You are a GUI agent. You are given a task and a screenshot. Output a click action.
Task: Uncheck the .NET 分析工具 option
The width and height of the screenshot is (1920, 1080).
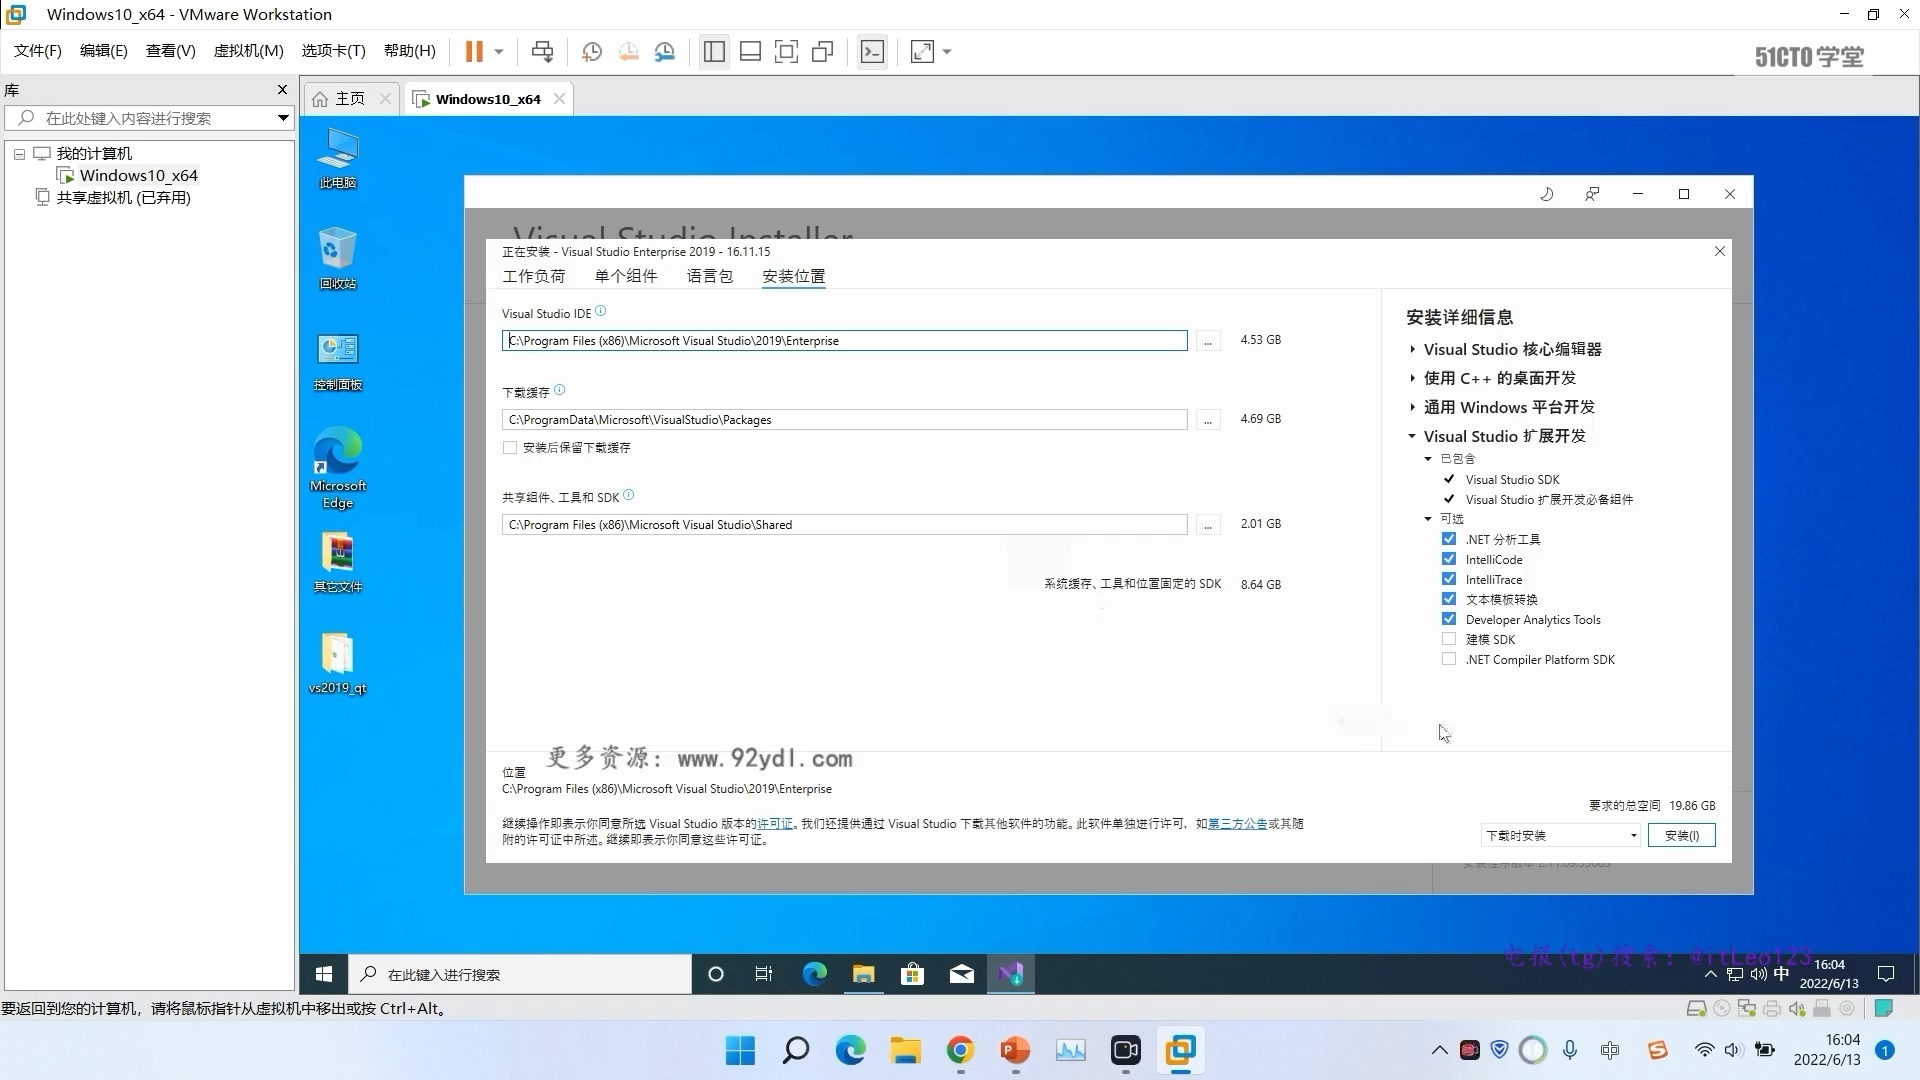click(x=1449, y=539)
